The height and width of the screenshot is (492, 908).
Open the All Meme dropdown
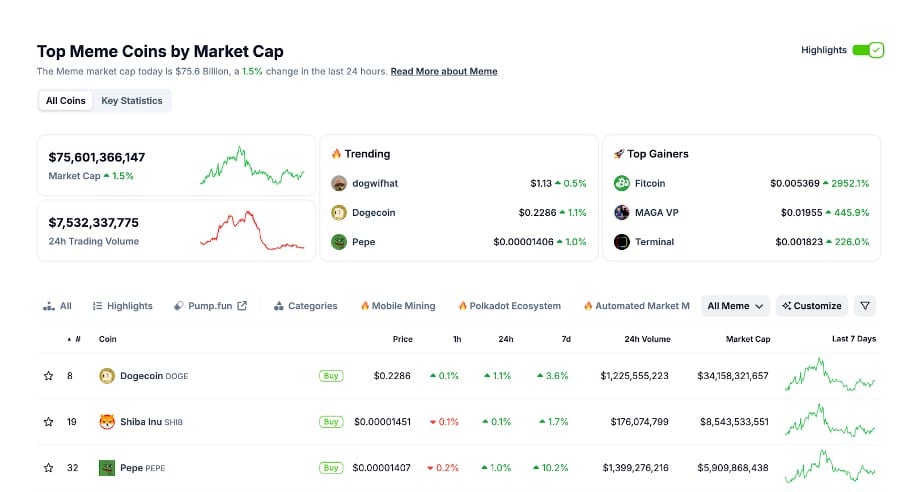[x=735, y=306]
